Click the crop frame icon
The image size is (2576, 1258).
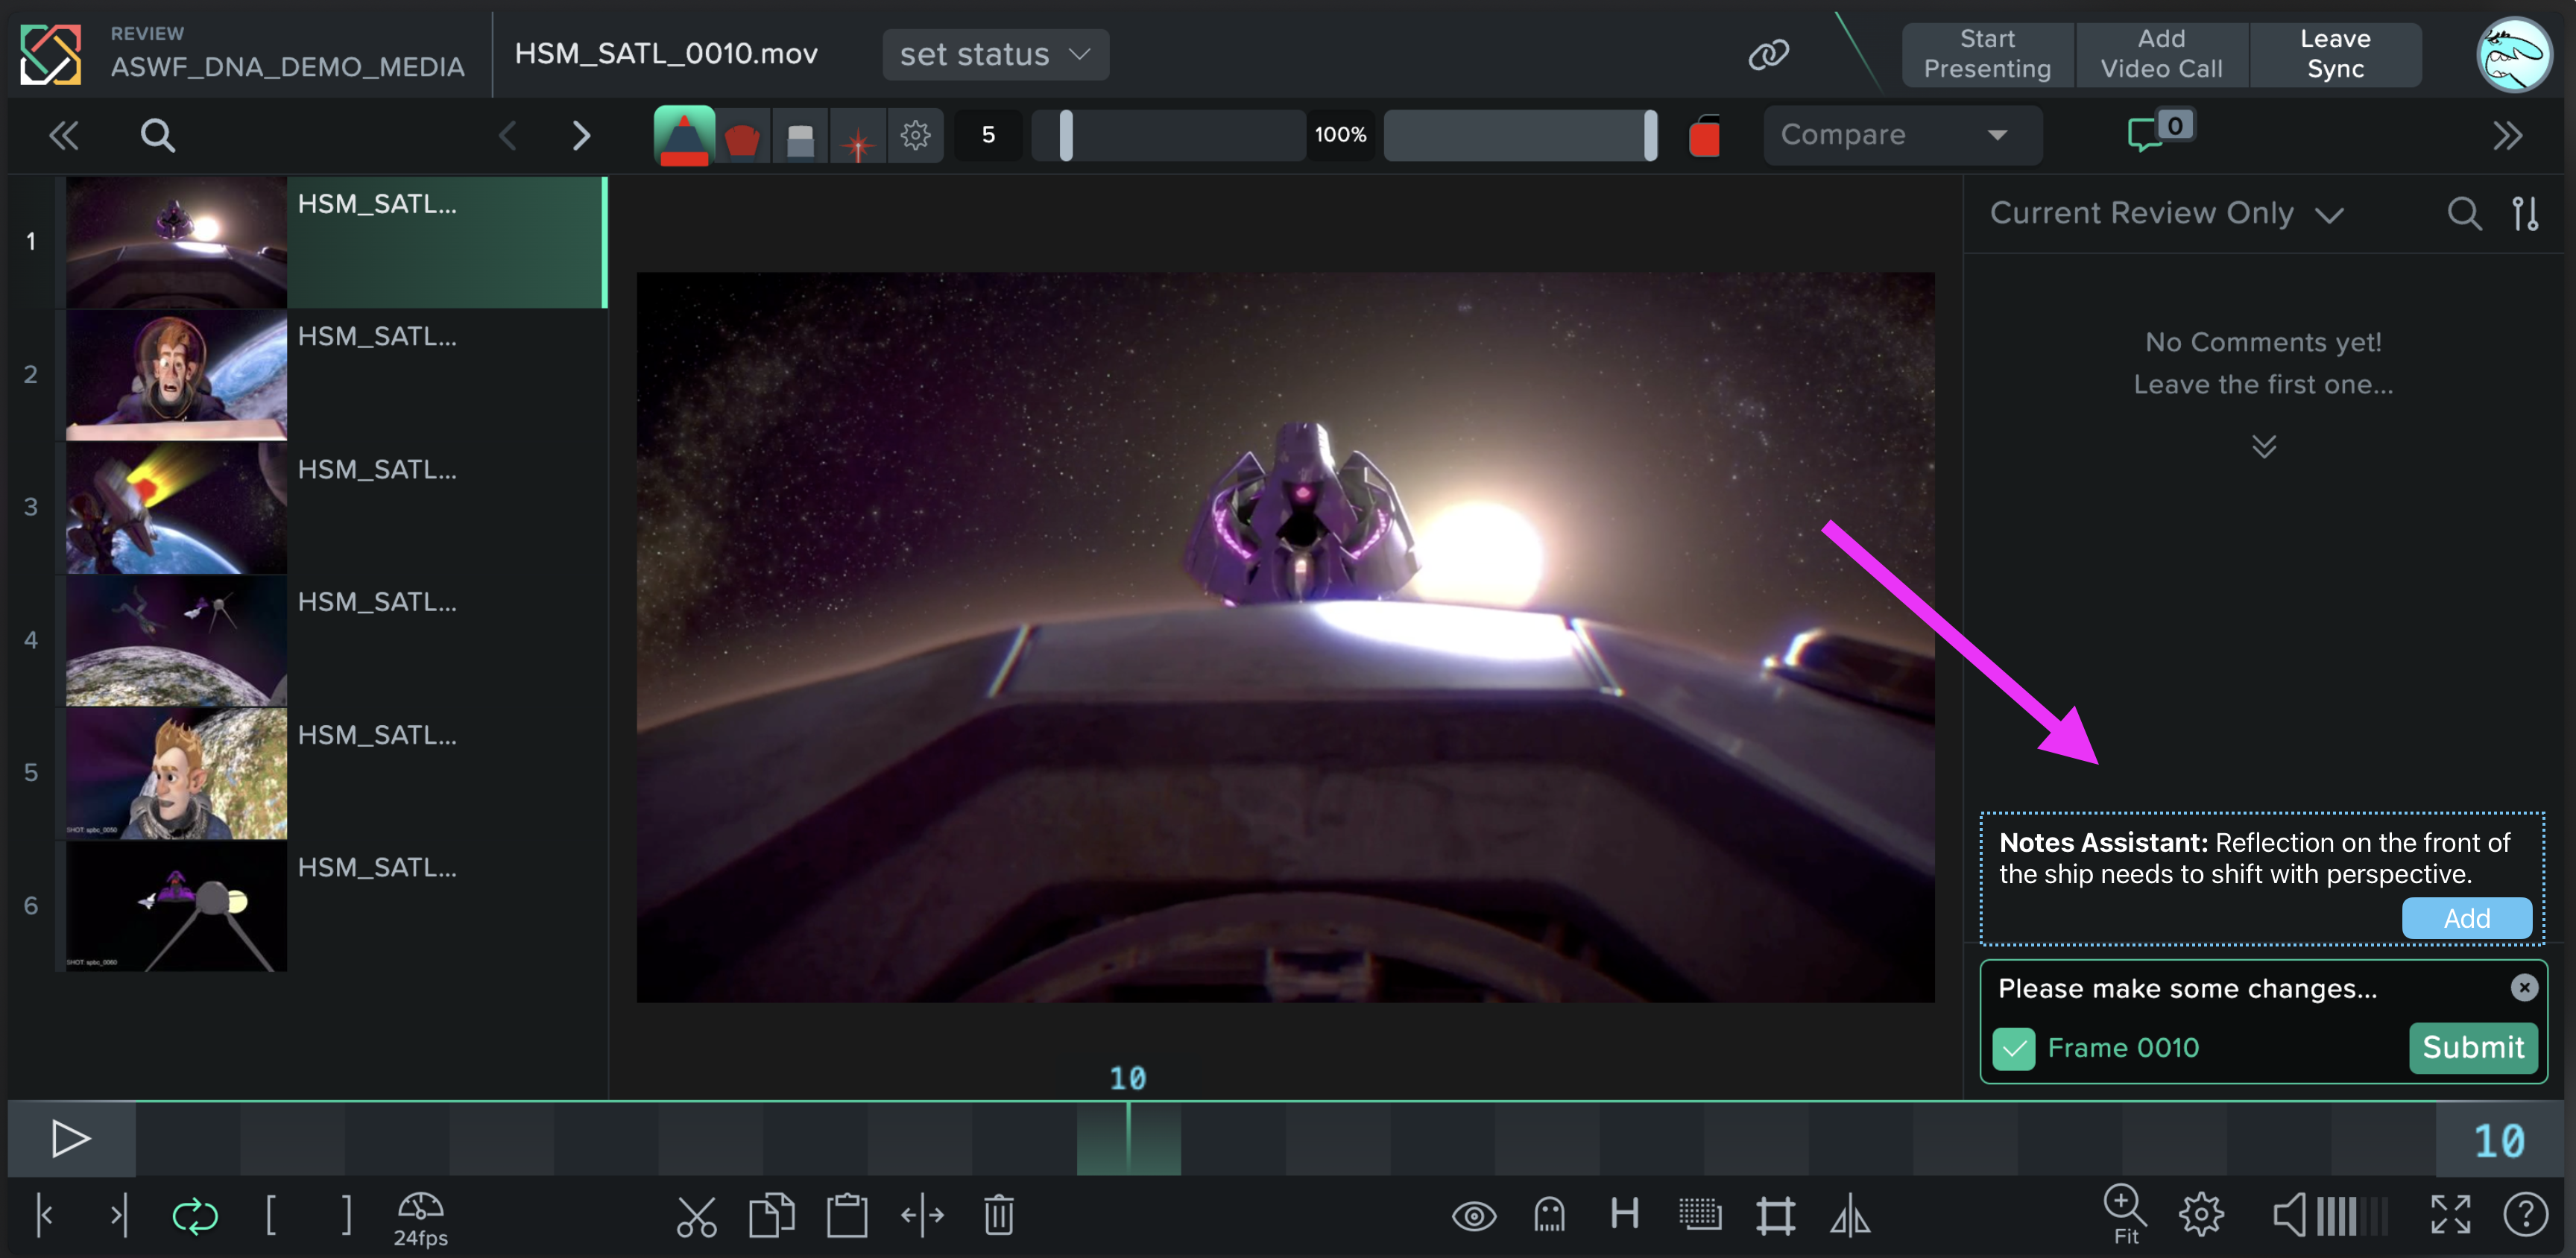1776,1216
